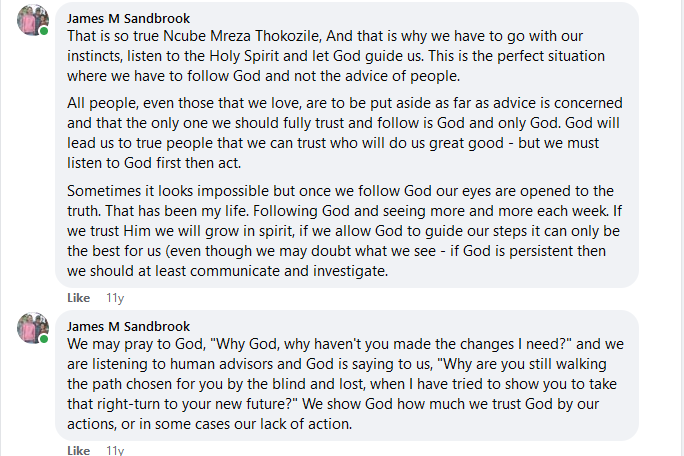Open the 11y timestamp under the second comment

point(115,451)
